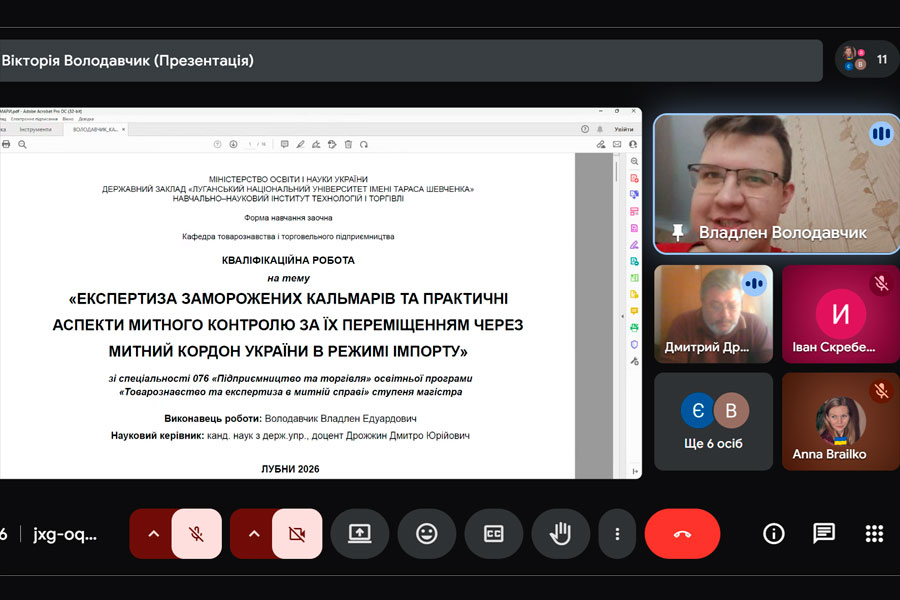Click the Acrobat rotate icon

(x=364, y=144)
